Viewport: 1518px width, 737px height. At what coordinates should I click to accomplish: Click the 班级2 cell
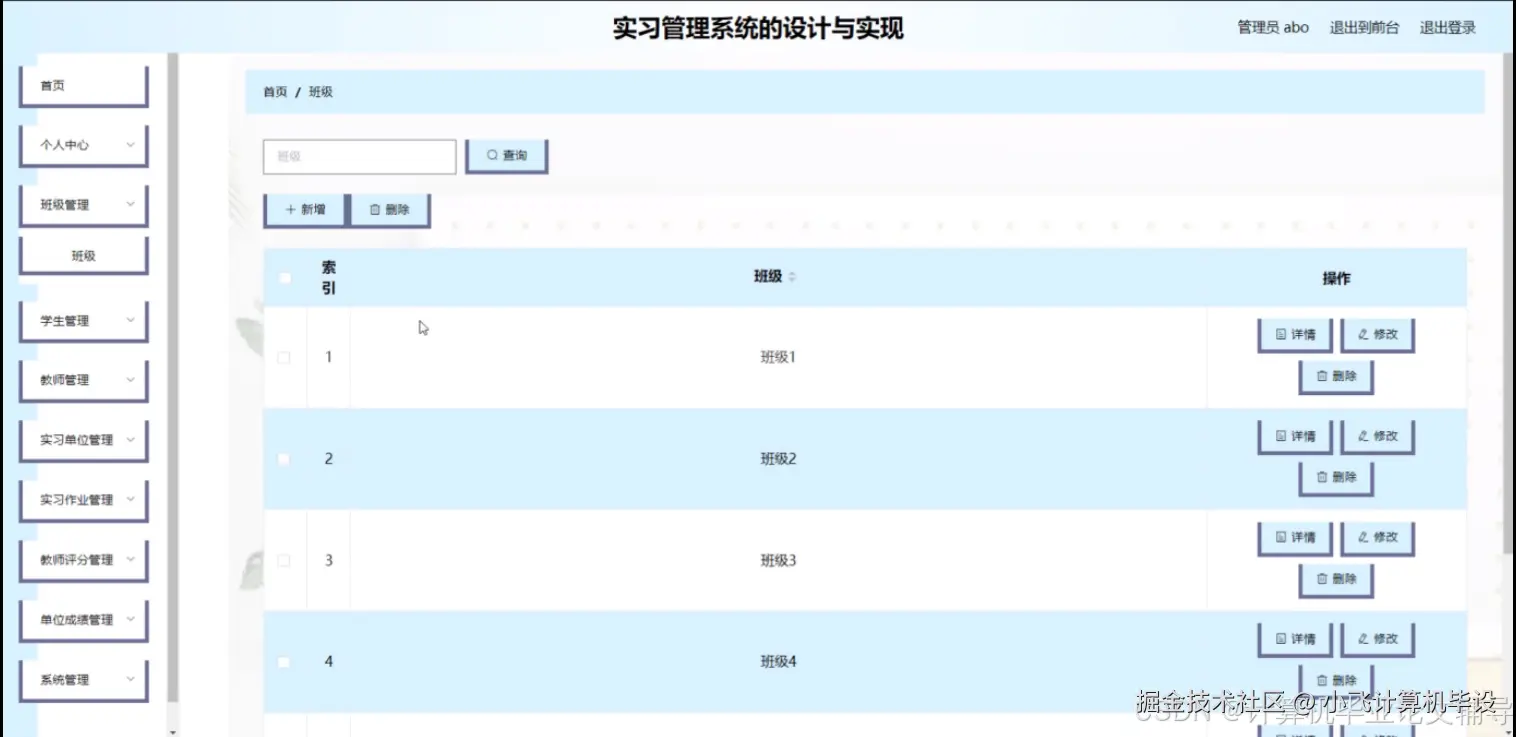(778, 459)
